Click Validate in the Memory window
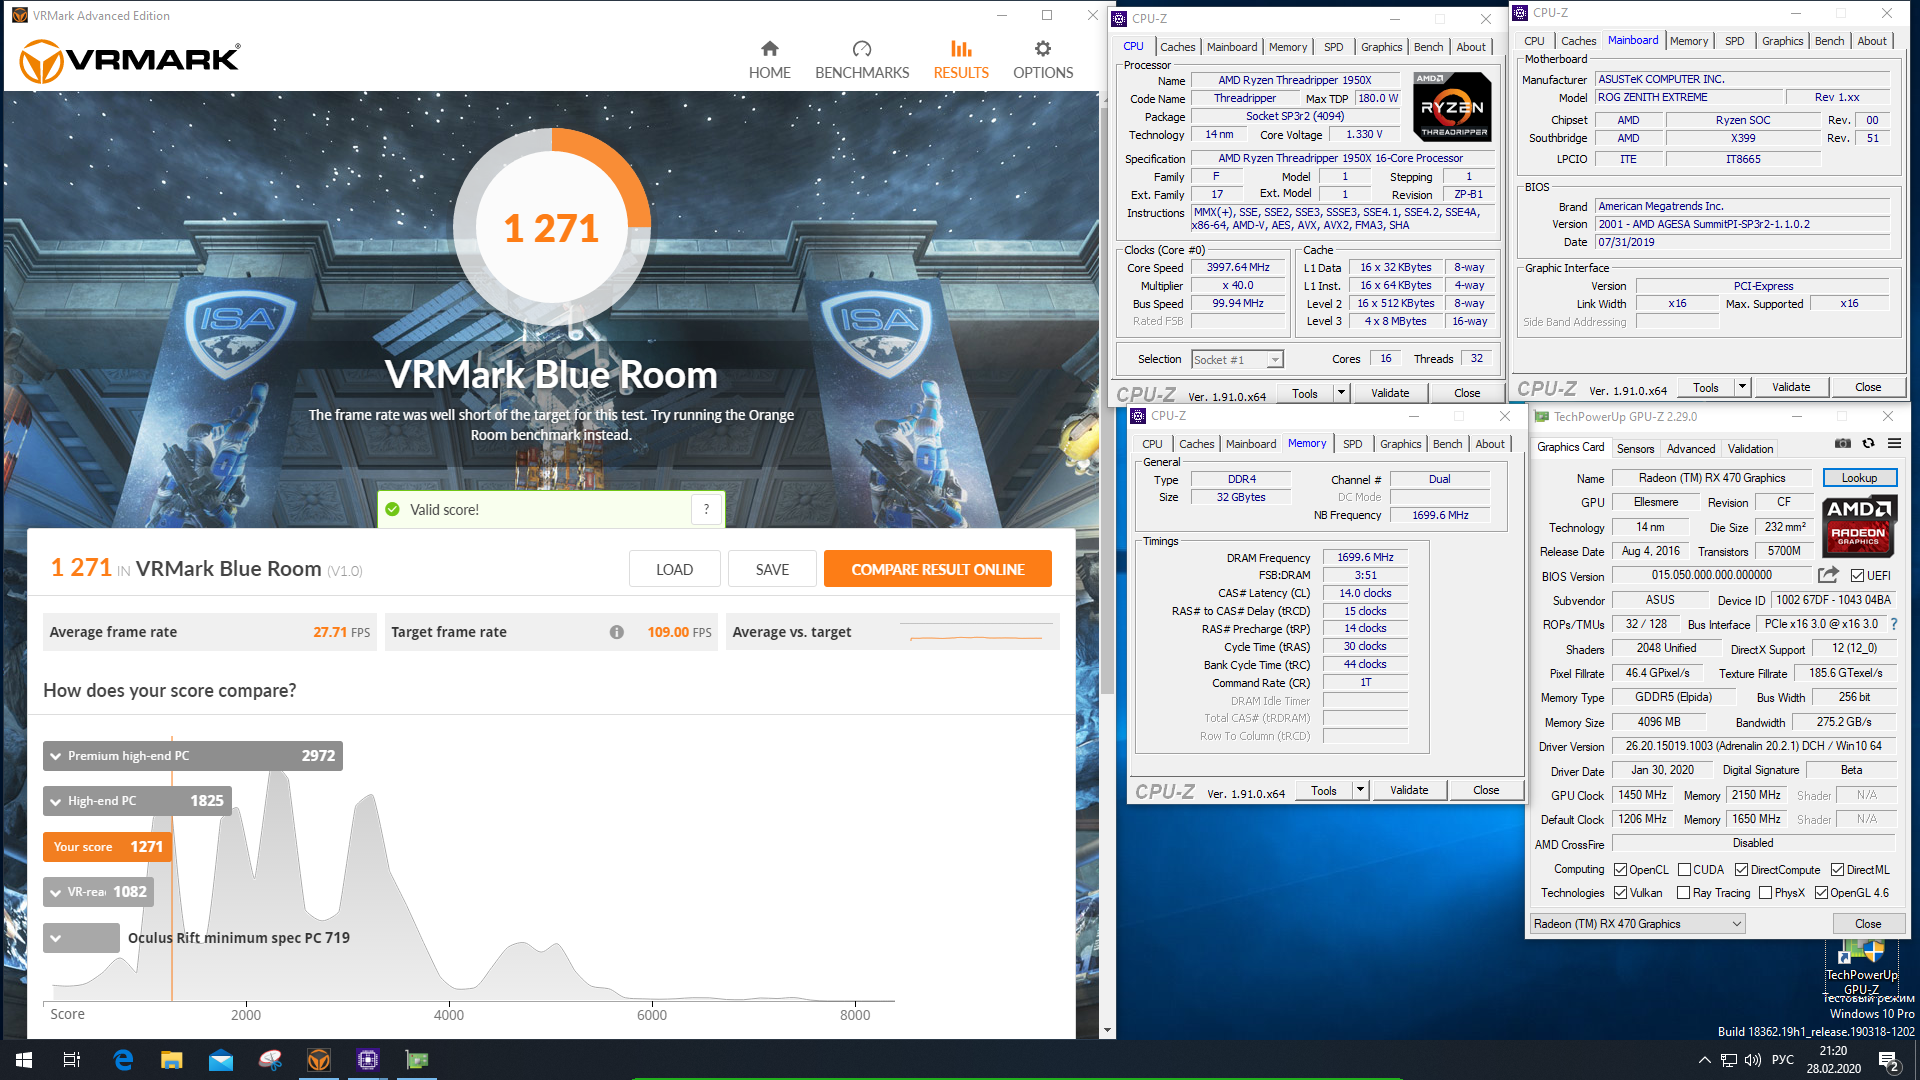 click(1409, 790)
